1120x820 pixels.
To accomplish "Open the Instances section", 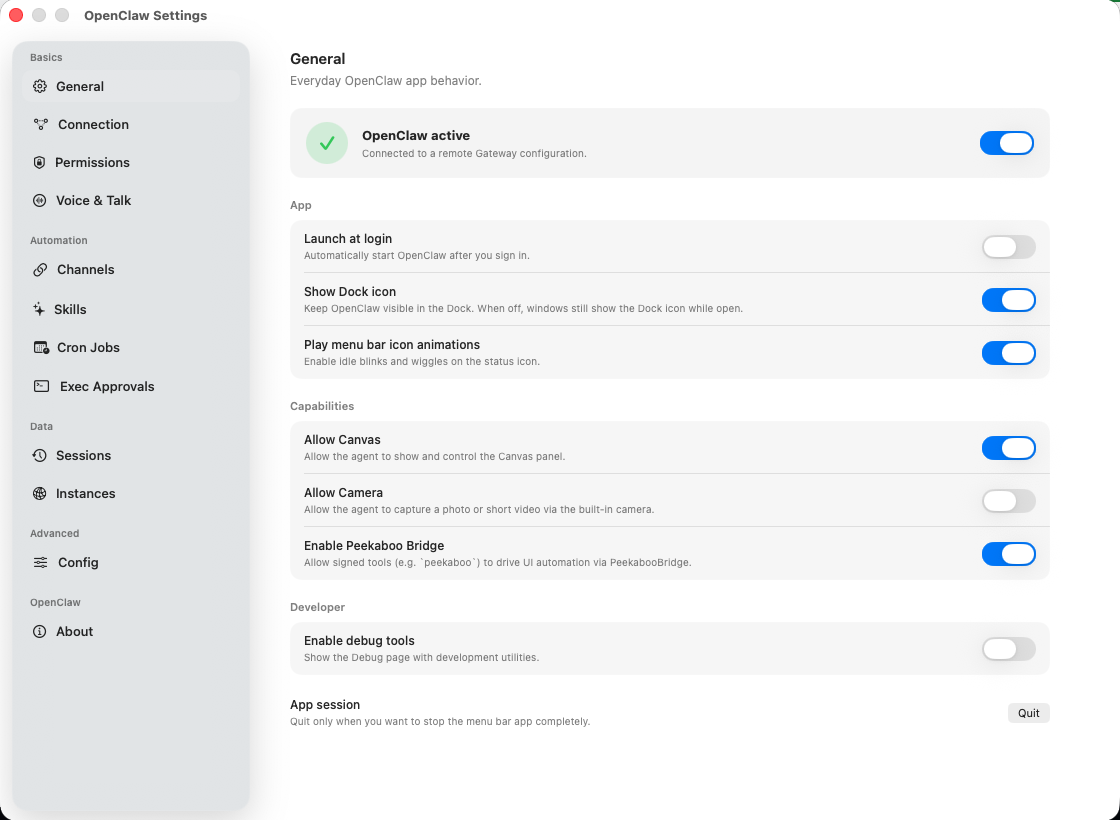I will (x=131, y=494).
